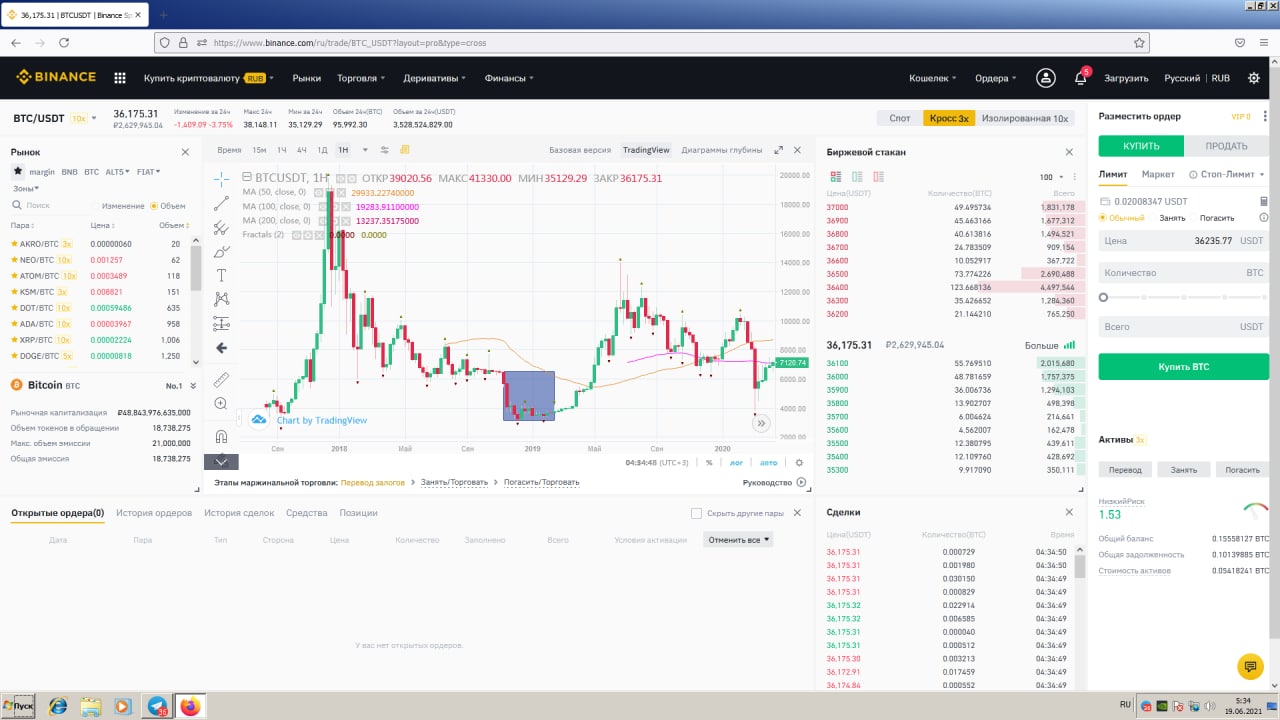Switch to the Маркет order tab
Screen dimensions: 1280x720
tap(1158, 174)
